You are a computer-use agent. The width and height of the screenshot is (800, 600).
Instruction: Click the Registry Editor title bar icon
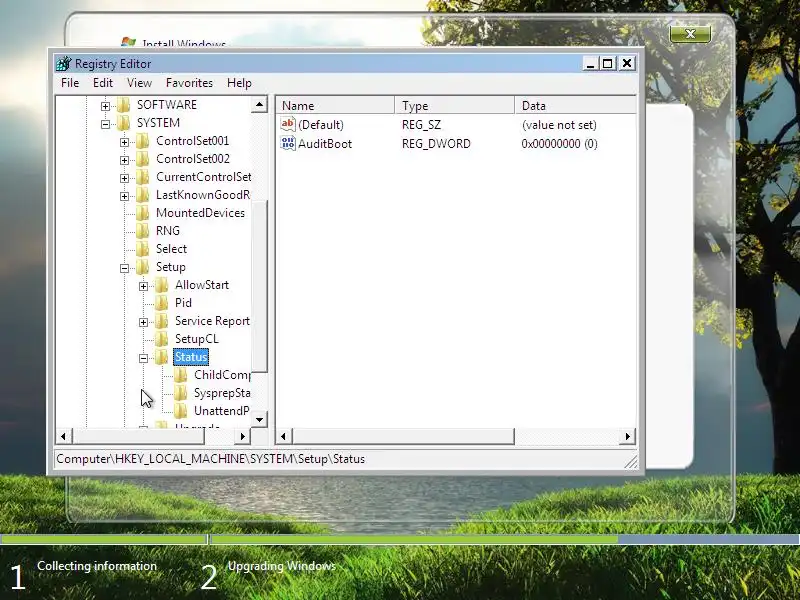[x=63, y=64]
